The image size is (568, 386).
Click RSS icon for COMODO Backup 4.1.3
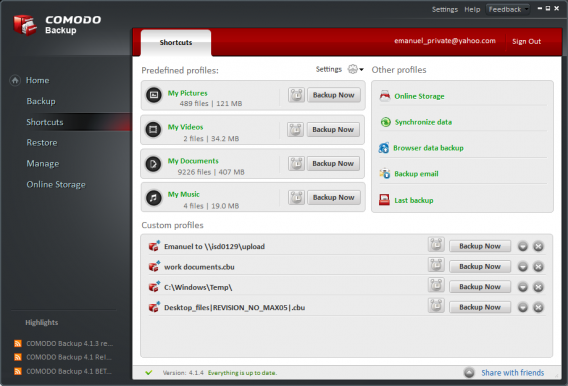pyautogui.click(x=17, y=343)
